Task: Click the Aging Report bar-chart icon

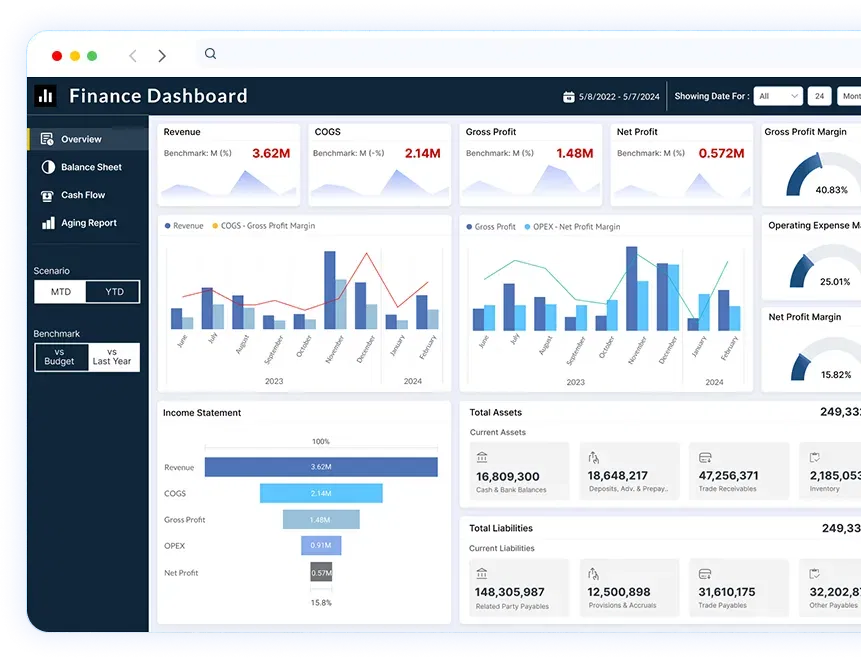Action: tap(47, 223)
